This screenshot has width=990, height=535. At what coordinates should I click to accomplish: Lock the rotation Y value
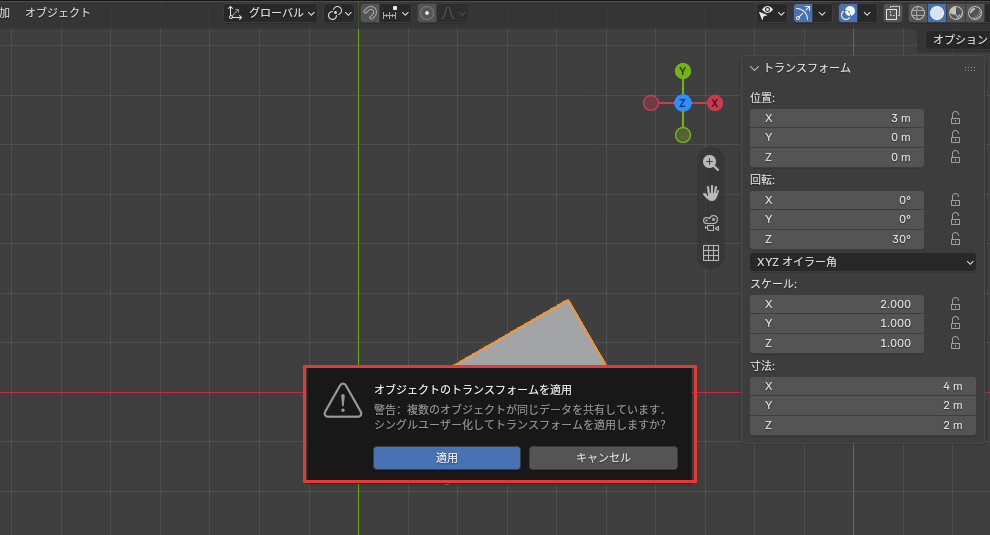[x=955, y=219]
